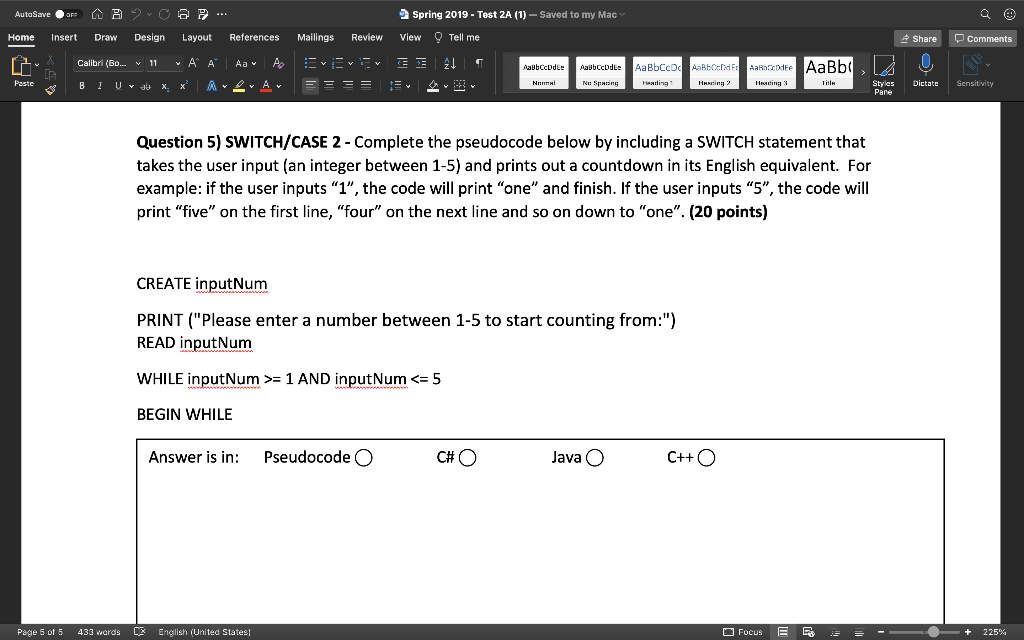Image resolution: width=1024 pixels, height=640 pixels.
Task: Center align the paragraph
Action: [x=331, y=86]
